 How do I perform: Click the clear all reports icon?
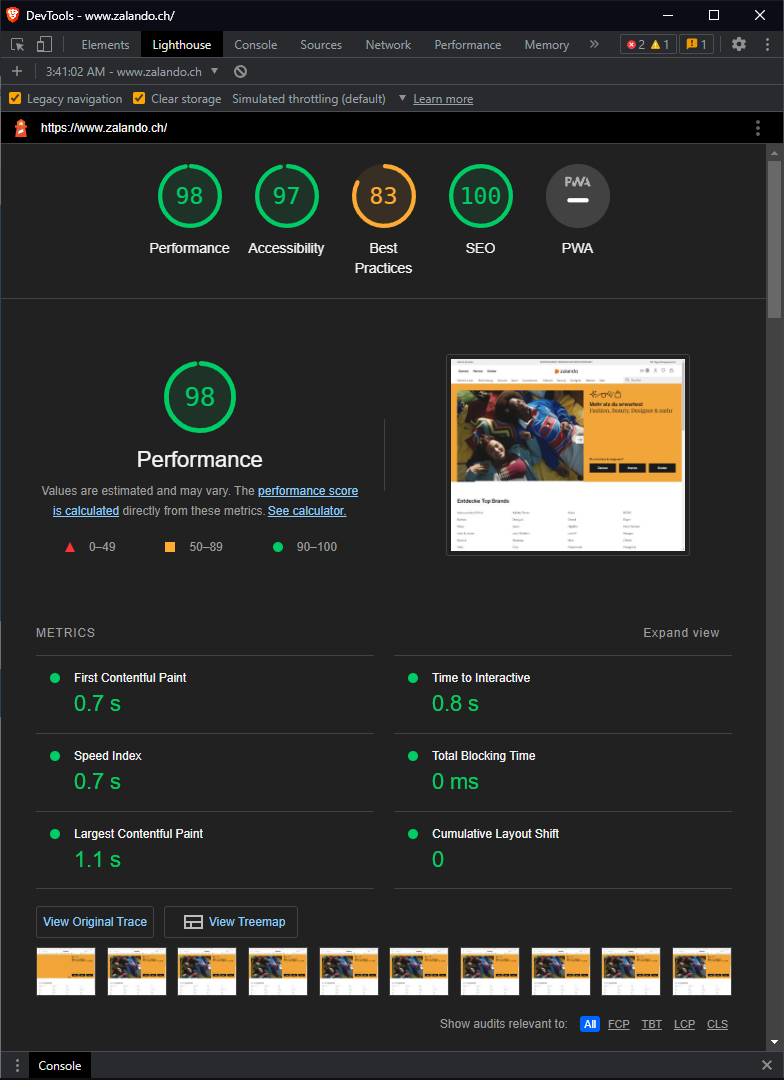pyautogui.click(x=240, y=72)
